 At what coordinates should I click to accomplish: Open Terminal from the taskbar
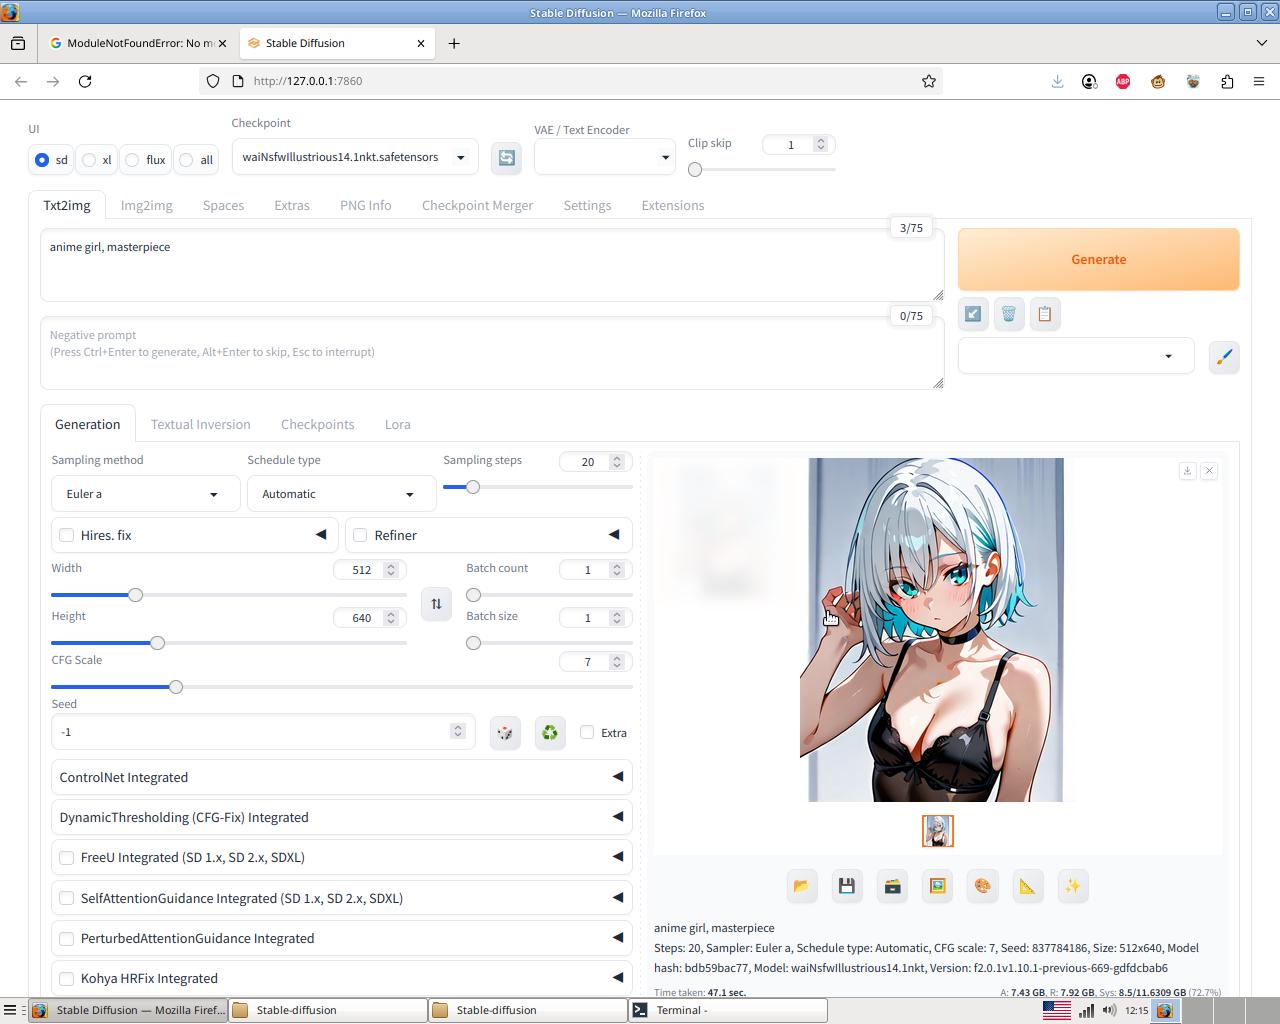(x=728, y=1010)
